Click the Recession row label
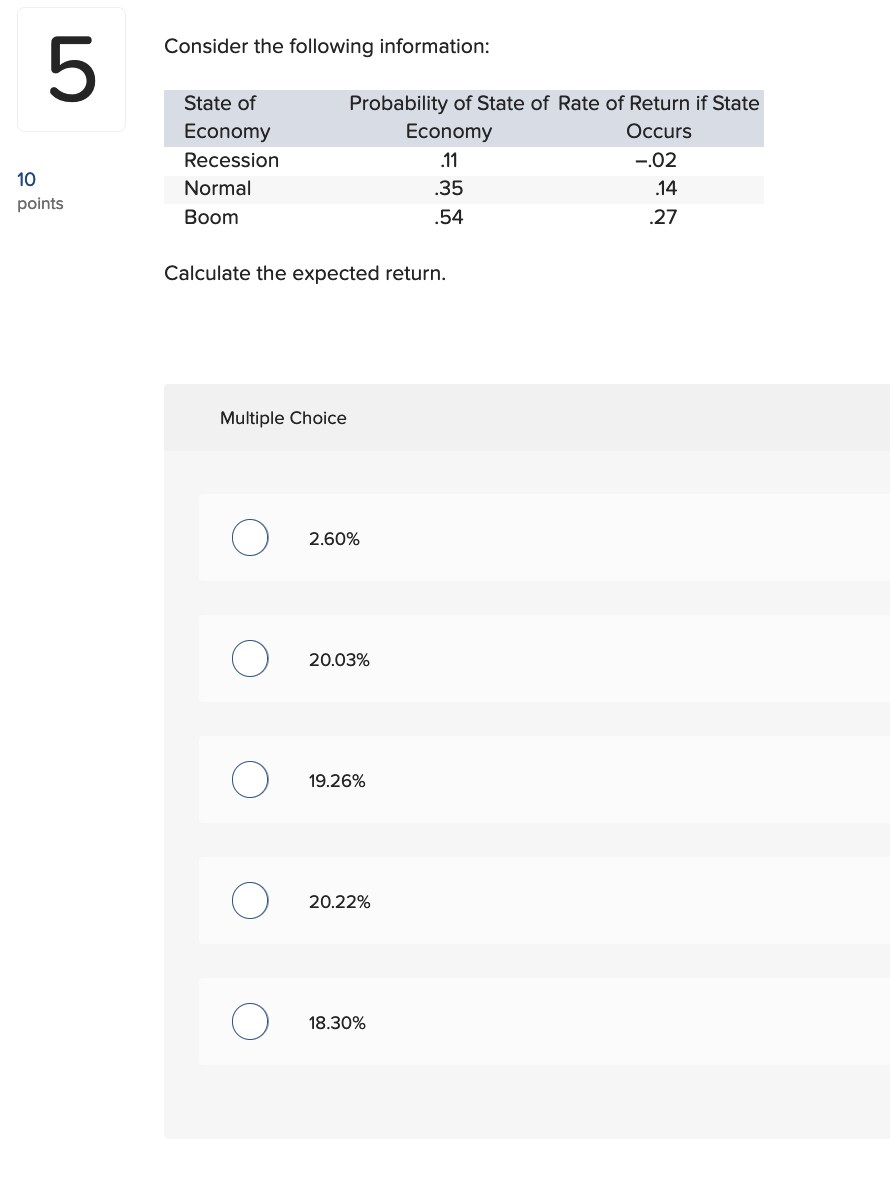 (x=231, y=160)
